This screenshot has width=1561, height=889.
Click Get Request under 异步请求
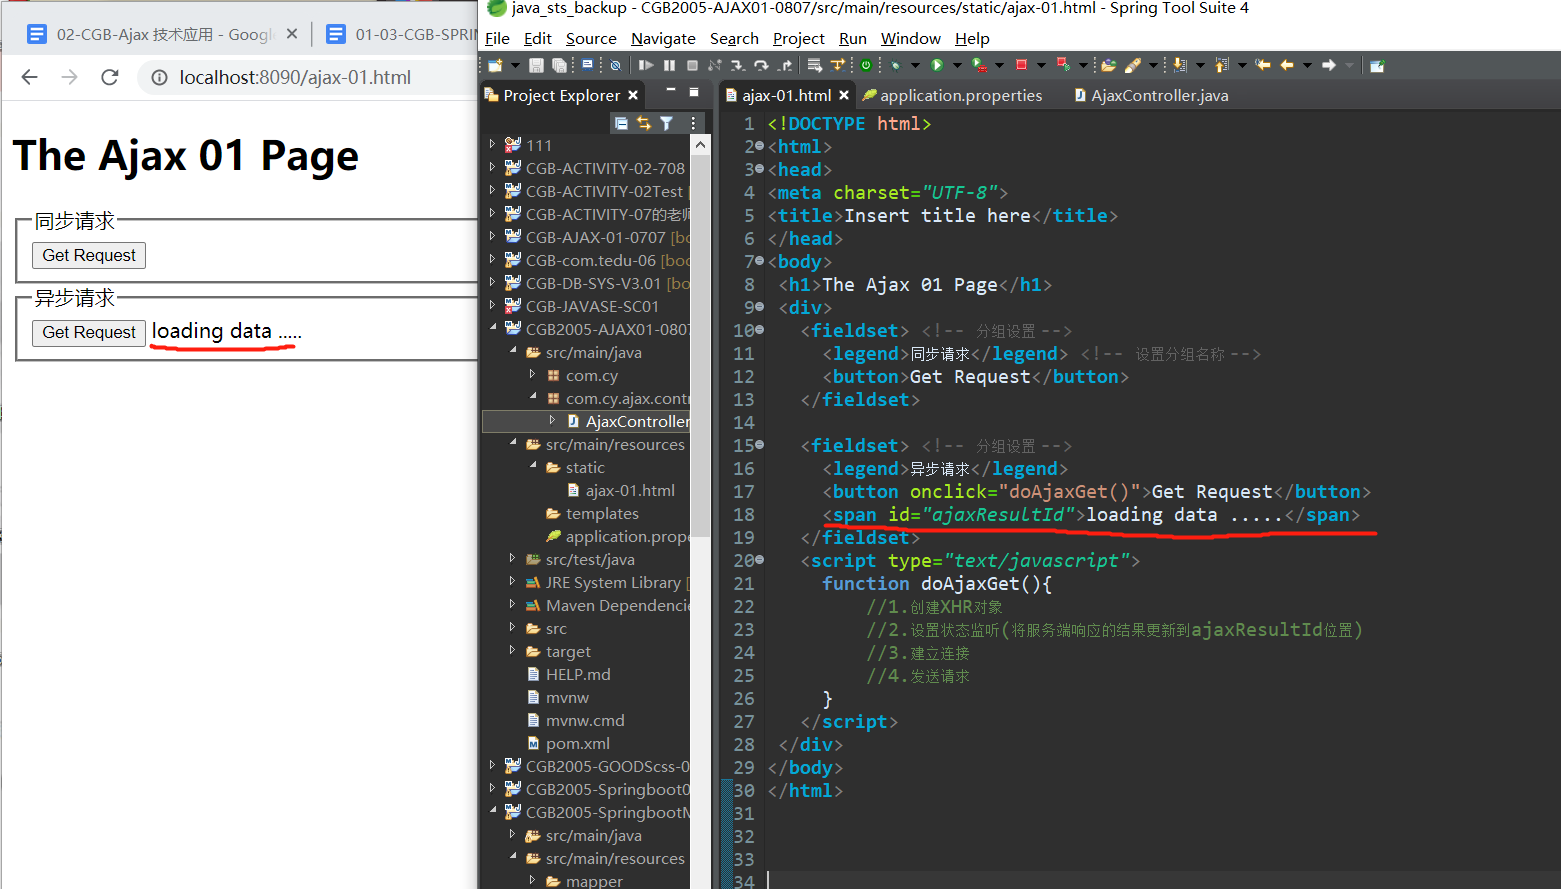89,332
